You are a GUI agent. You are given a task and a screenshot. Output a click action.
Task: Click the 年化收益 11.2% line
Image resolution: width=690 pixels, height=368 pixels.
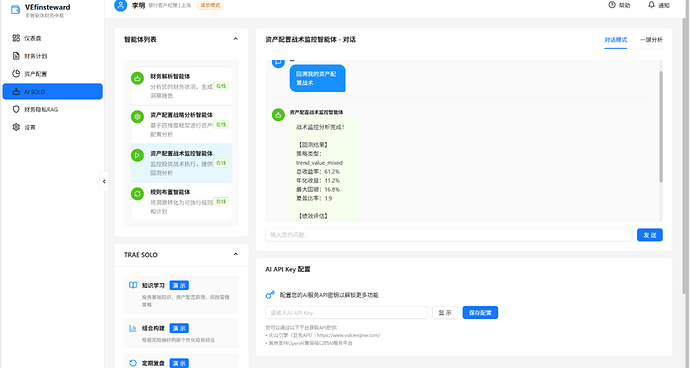tap(318, 180)
